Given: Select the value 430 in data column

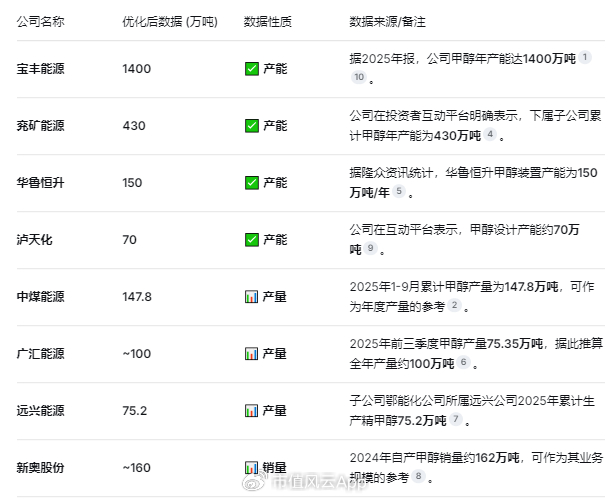Looking at the screenshot, I should click(134, 126).
